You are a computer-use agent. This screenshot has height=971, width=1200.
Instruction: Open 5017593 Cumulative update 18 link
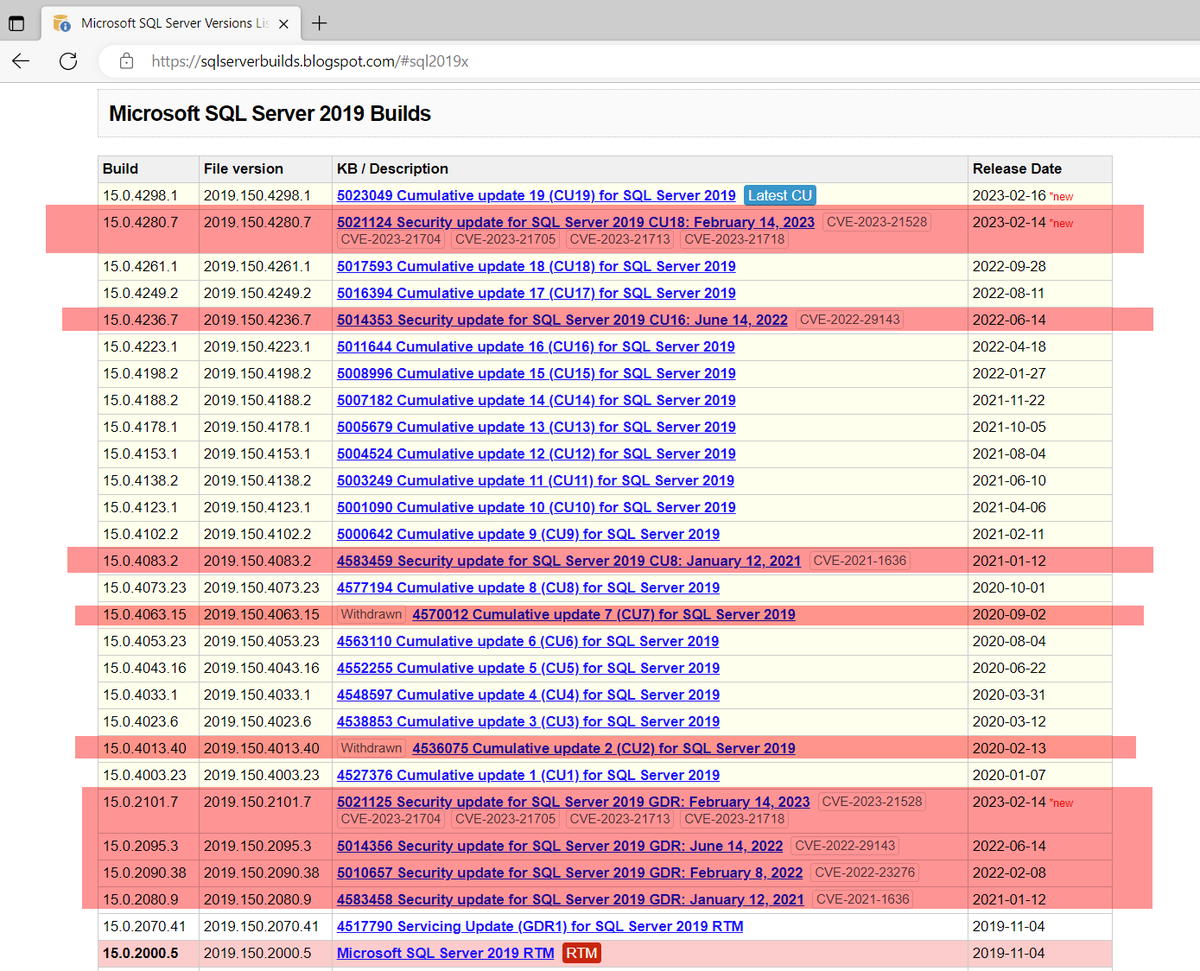536,266
